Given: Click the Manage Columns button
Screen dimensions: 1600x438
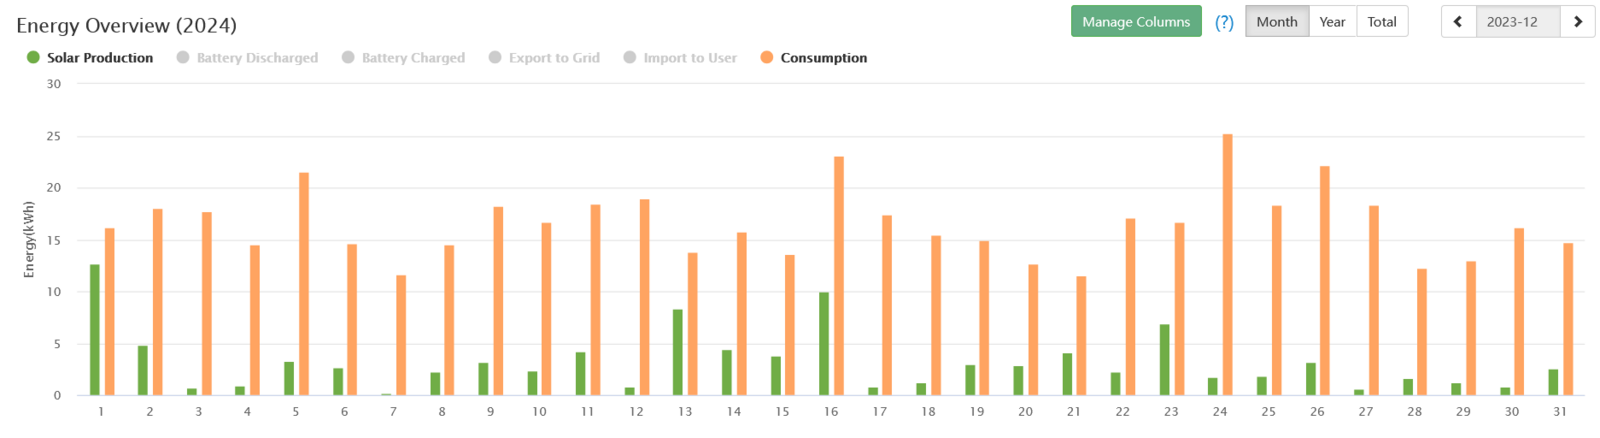Looking at the screenshot, I should (1136, 22).
